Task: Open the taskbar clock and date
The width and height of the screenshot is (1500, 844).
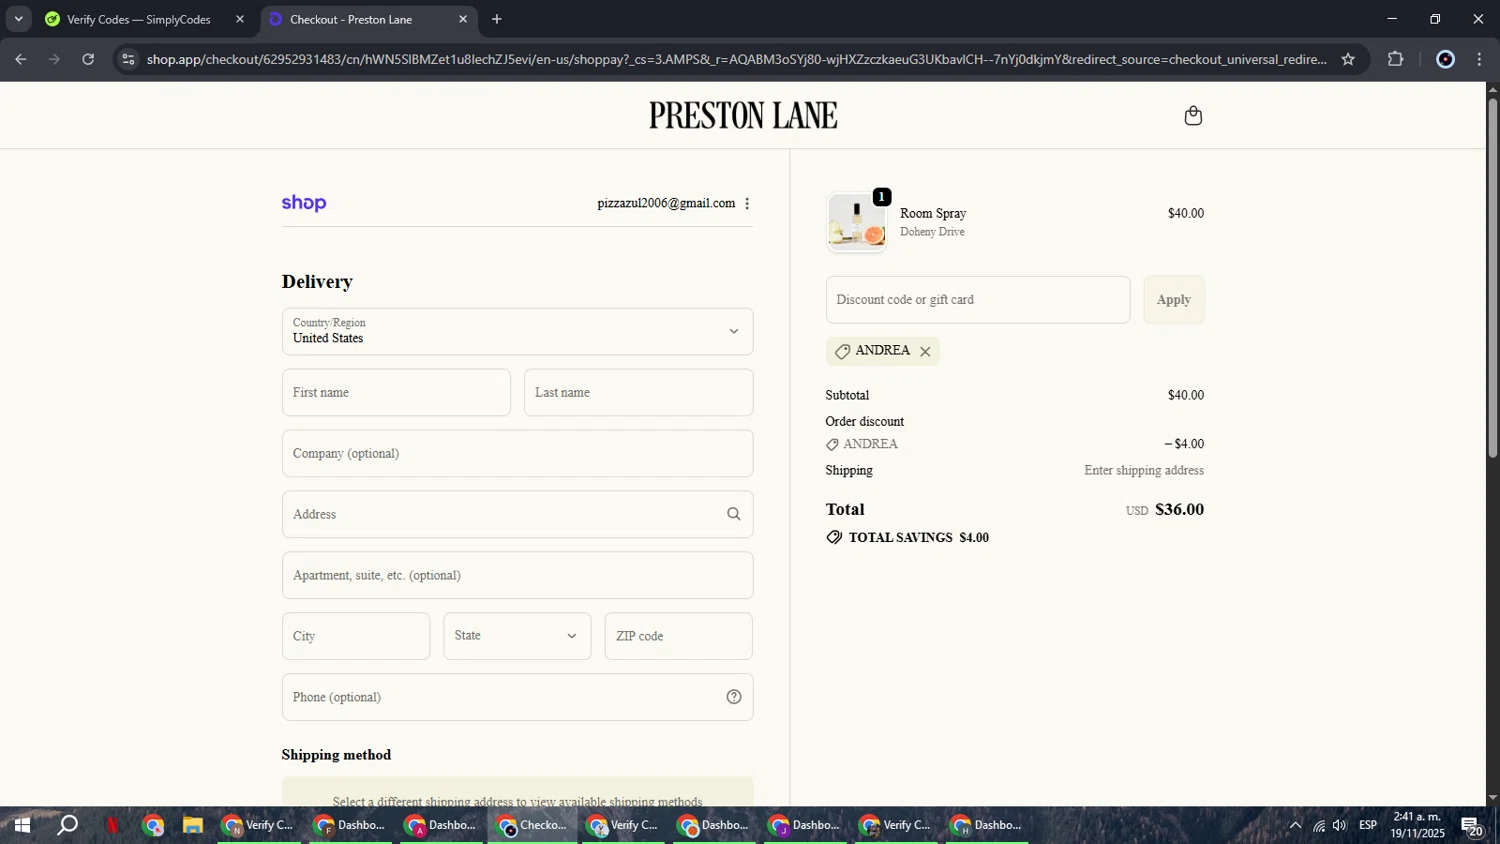Action: 1417,826
